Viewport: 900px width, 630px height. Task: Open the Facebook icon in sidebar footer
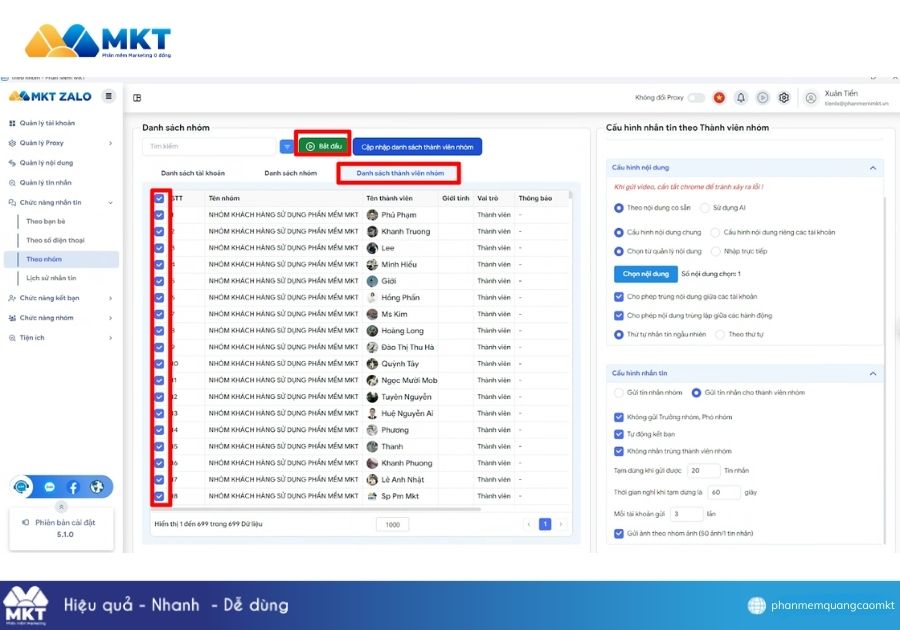(73, 488)
